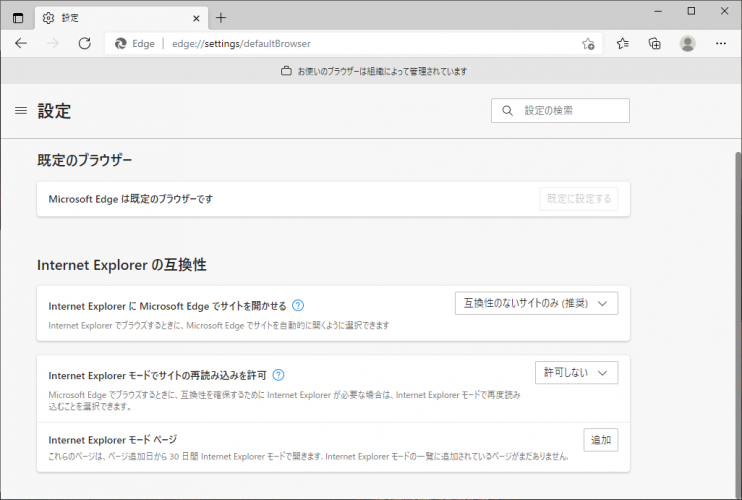Click the address bar URL edge://settings/defaultBrowser
Screen dimensions: 742x500
[241, 44]
